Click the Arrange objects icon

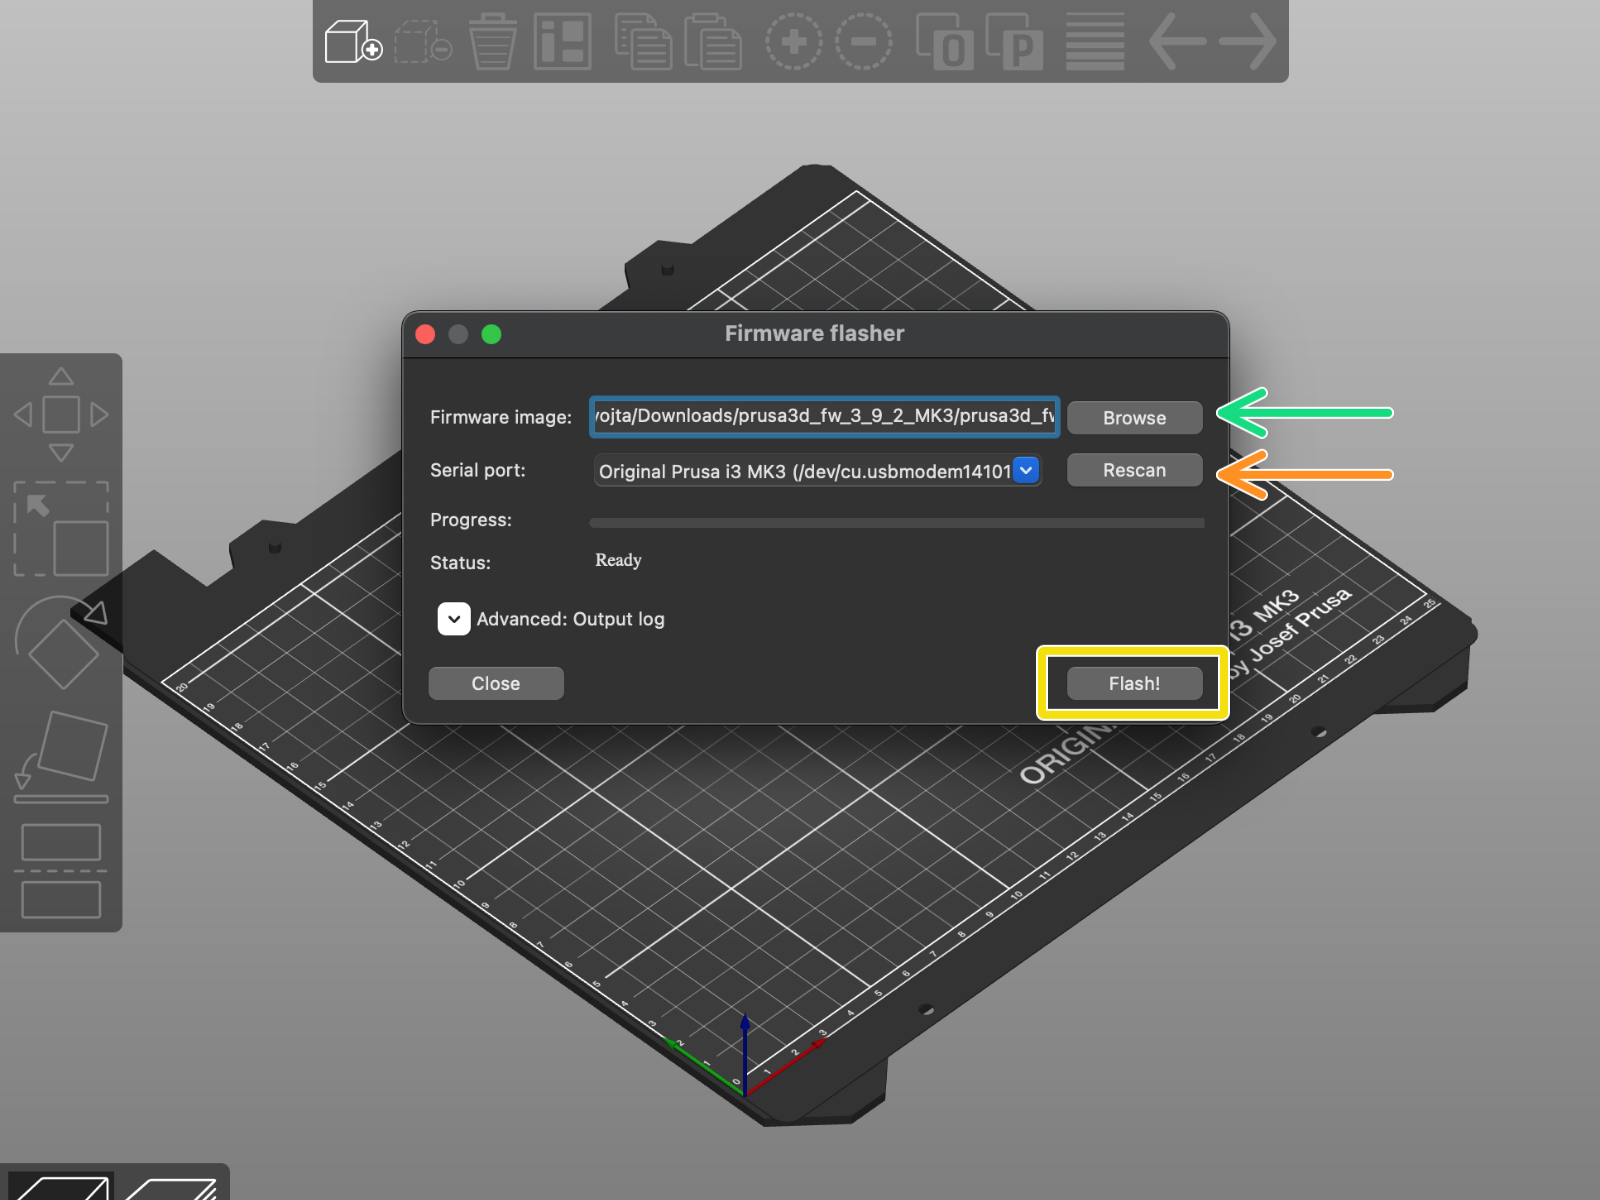tap(563, 42)
